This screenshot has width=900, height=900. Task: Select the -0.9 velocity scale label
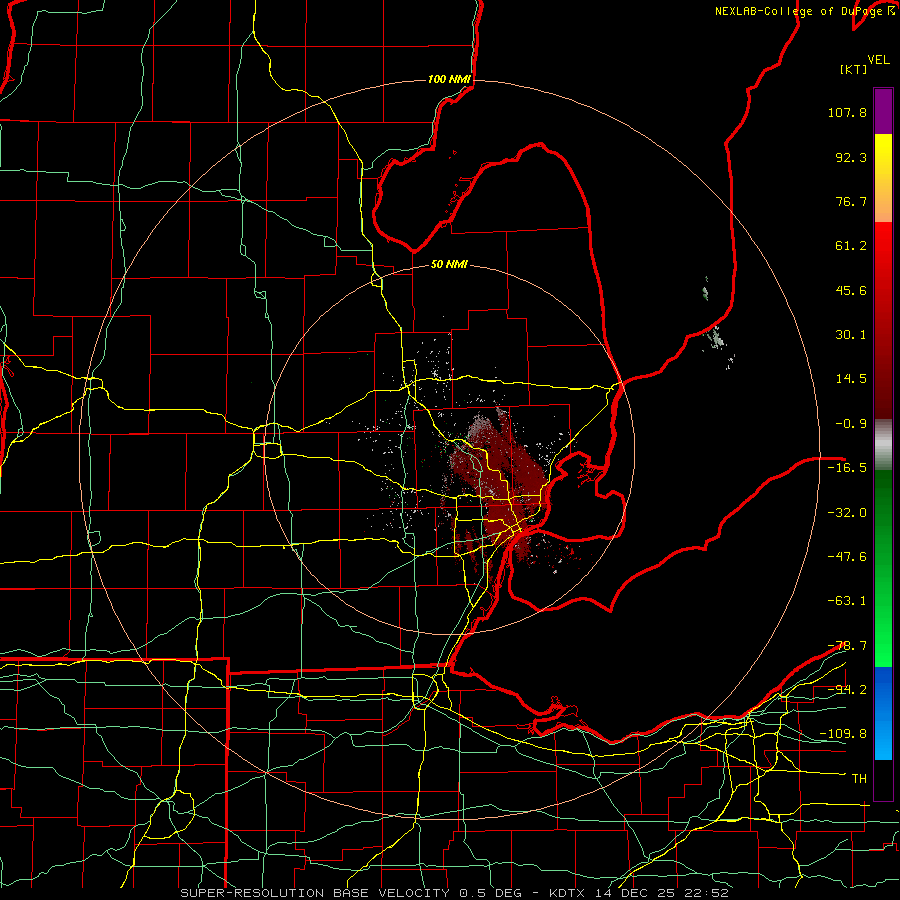pyautogui.click(x=851, y=424)
